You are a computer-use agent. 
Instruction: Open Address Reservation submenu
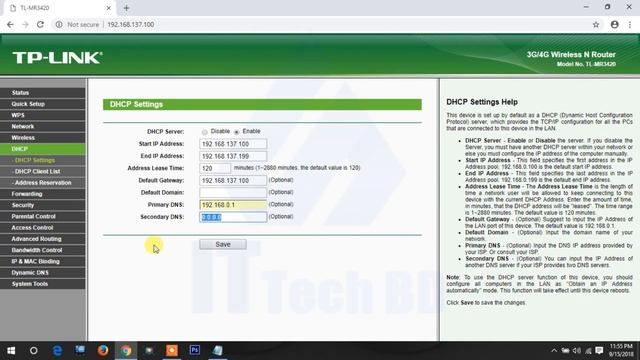(43, 182)
